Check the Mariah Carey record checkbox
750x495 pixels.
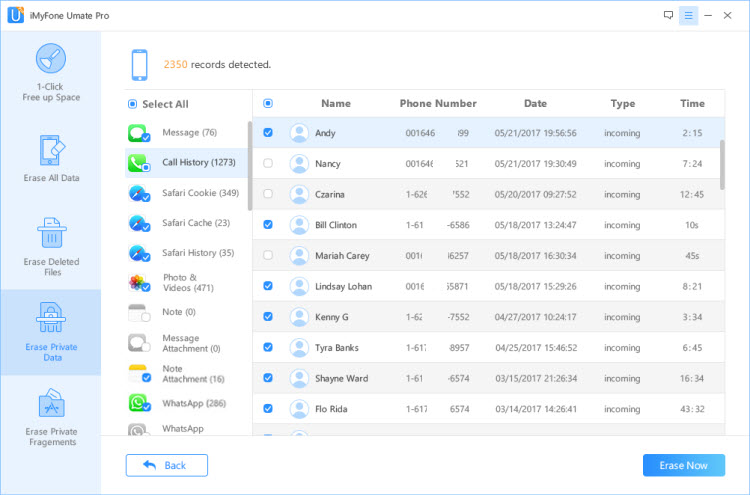click(x=268, y=255)
